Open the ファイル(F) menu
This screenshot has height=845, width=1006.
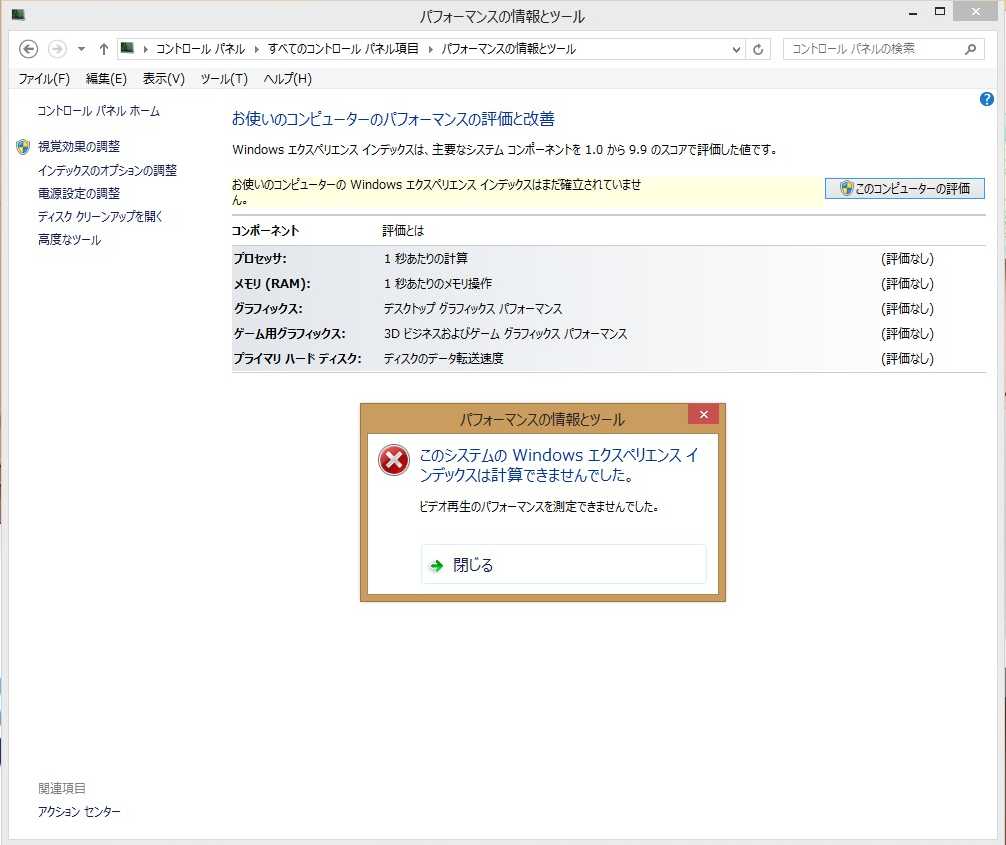coord(44,79)
